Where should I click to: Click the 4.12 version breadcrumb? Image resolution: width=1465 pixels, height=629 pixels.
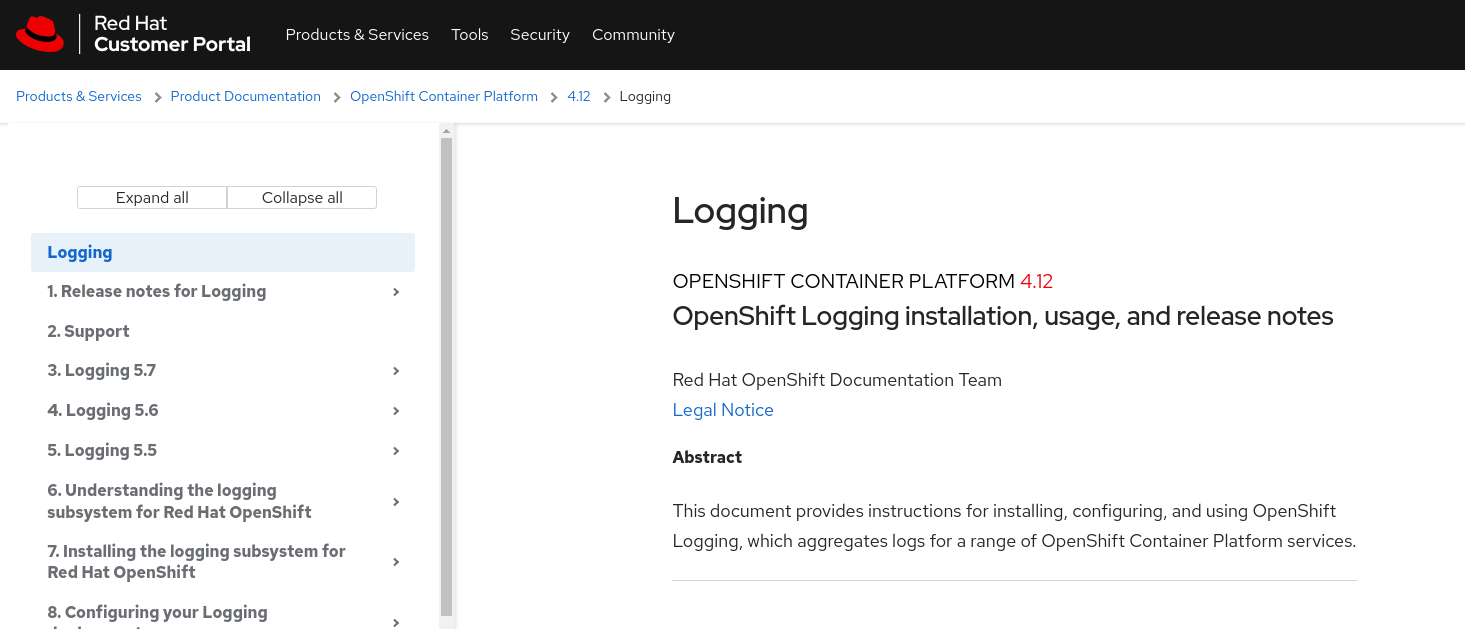[579, 97]
